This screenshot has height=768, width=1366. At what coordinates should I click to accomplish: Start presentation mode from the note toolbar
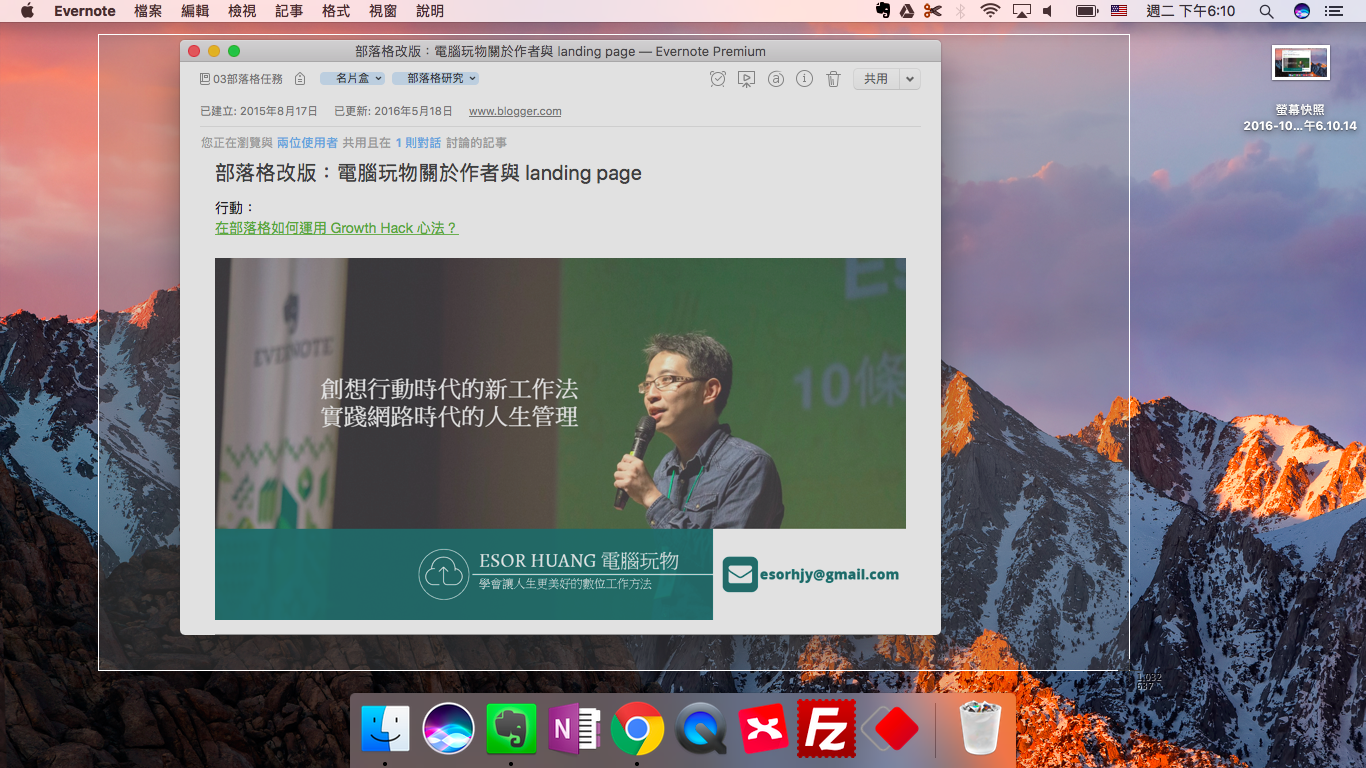(746, 79)
